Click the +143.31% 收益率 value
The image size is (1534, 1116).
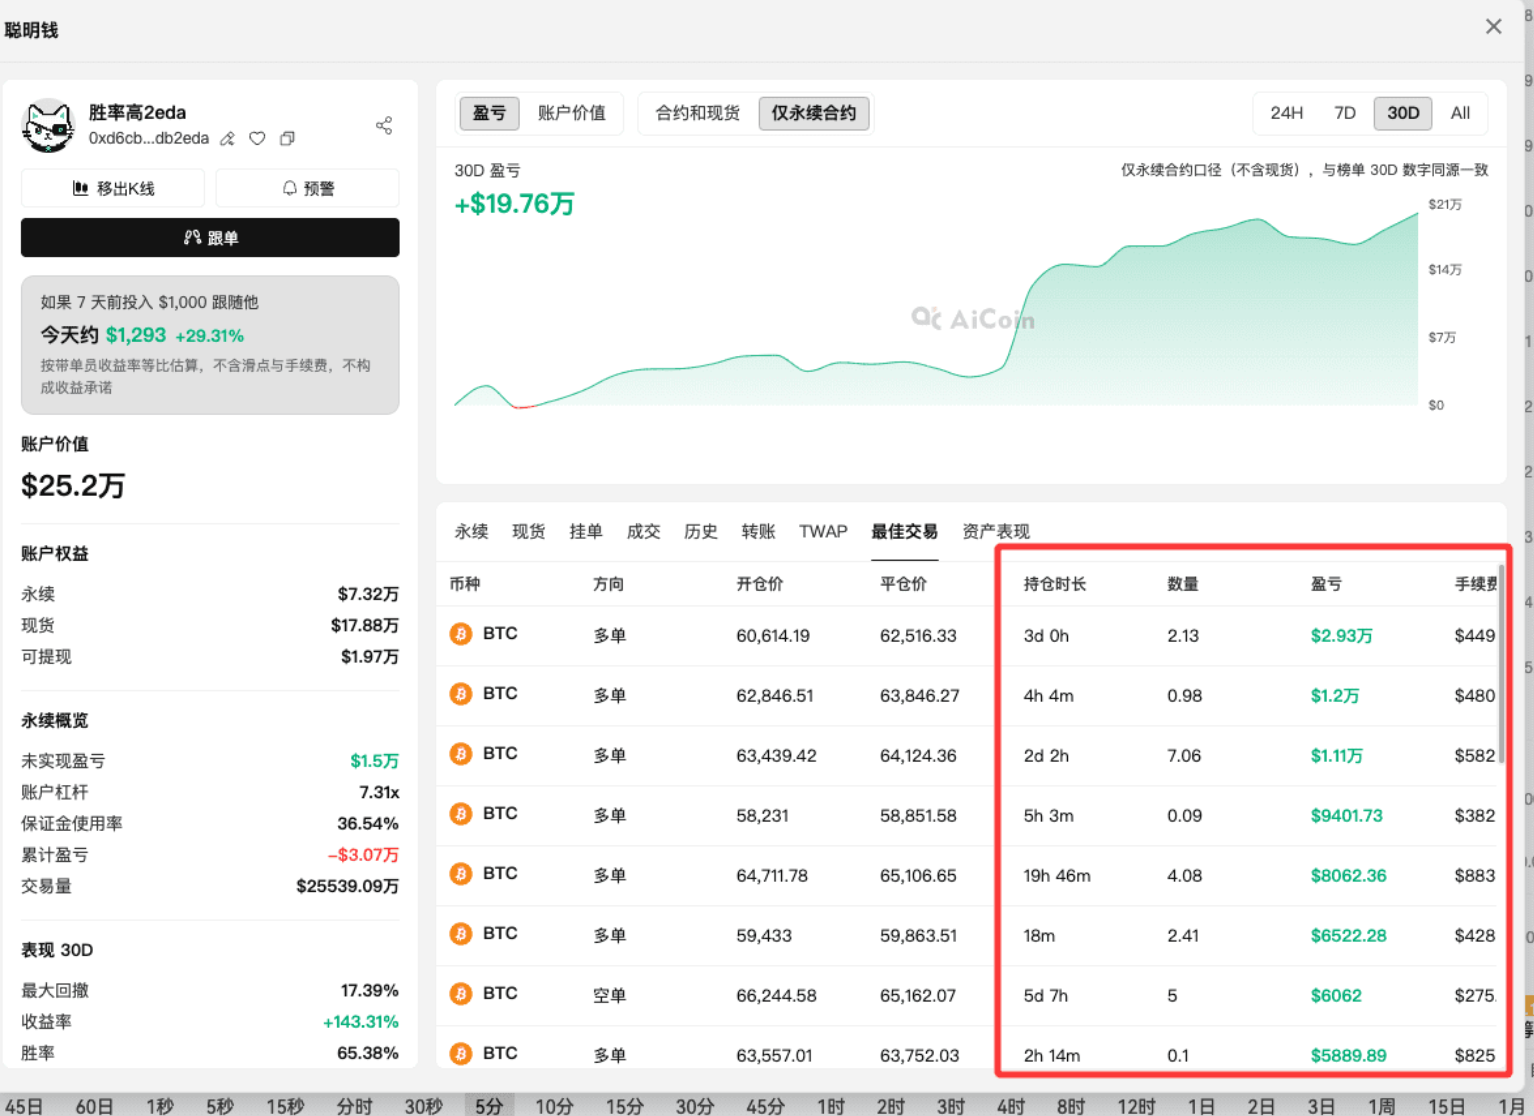point(360,1022)
